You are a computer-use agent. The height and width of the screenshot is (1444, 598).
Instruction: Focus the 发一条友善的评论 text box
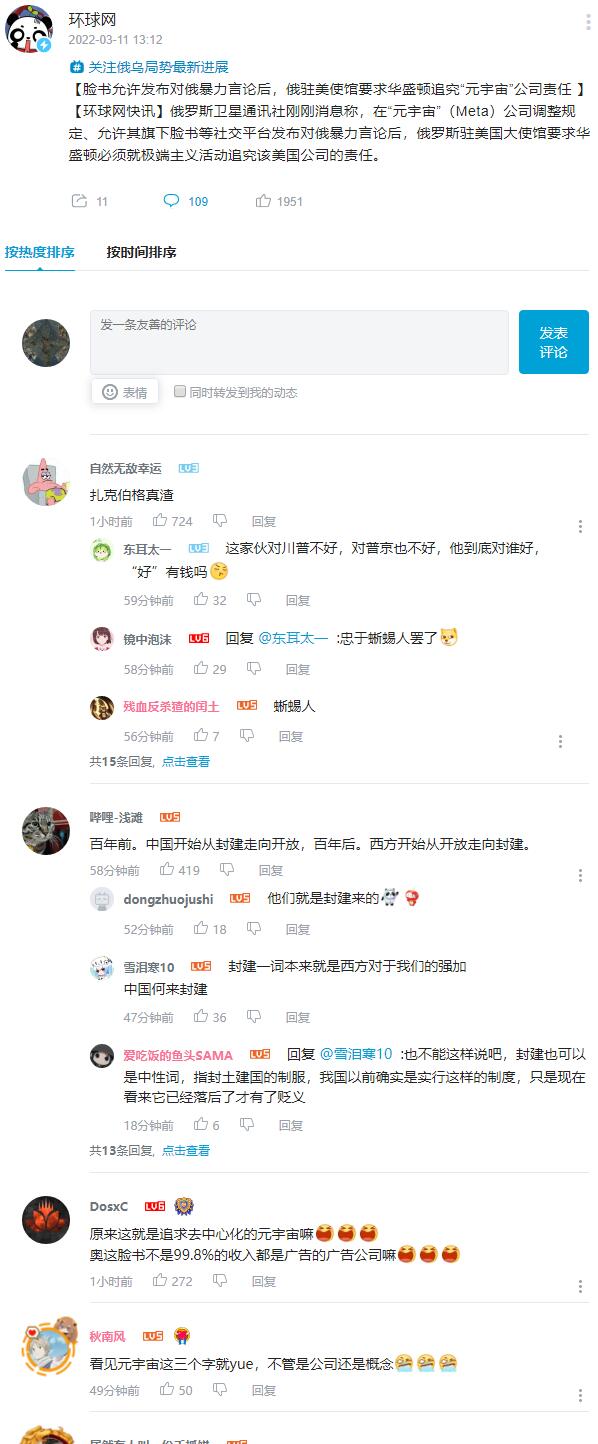tap(299, 342)
